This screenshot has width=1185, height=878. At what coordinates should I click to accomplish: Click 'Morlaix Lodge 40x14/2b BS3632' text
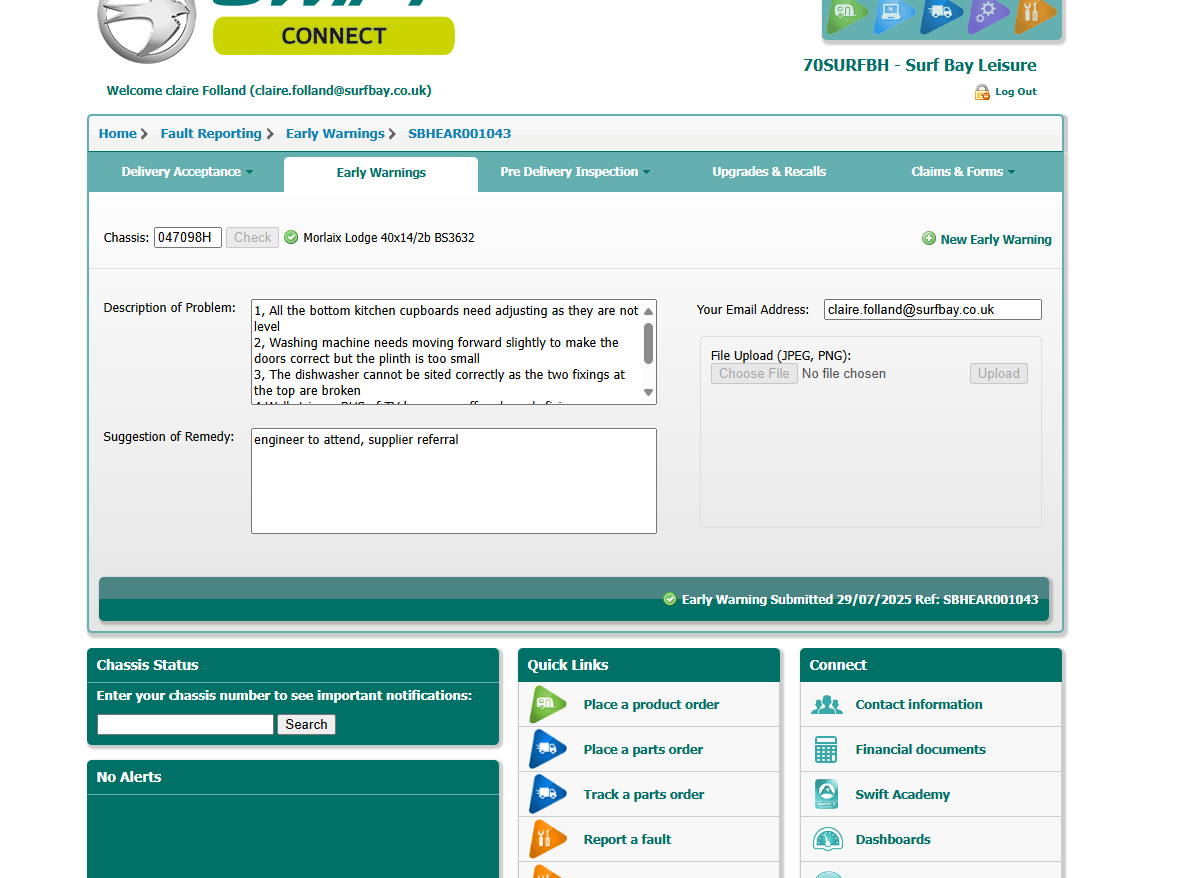[x=388, y=237]
